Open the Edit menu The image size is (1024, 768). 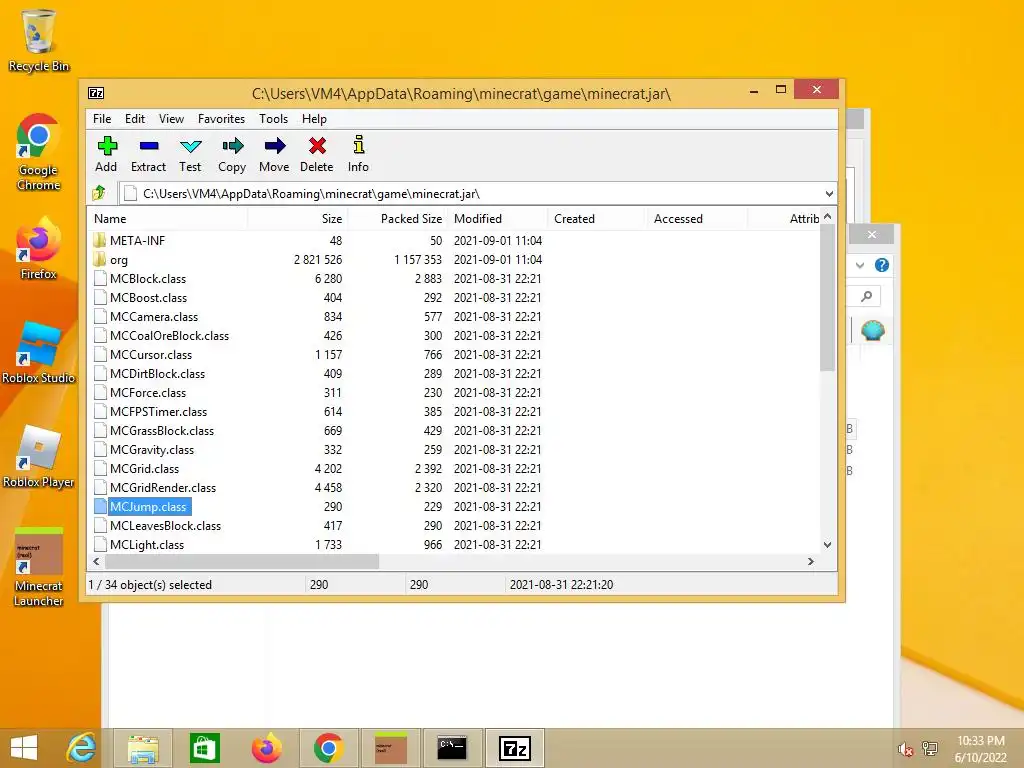(135, 119)
